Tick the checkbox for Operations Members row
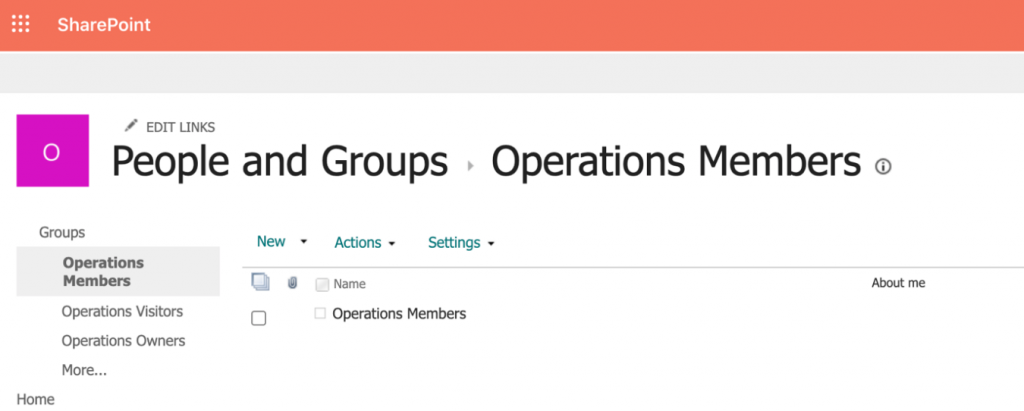Viewport: 1024px width, 411px height. 259,318
